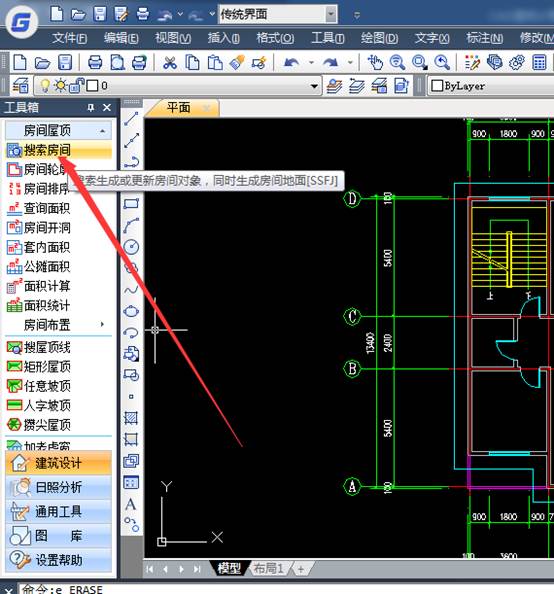Switch to the 布局1 tab
The height and width of the screenshot is (594, 554).
[x=268, y=568]
